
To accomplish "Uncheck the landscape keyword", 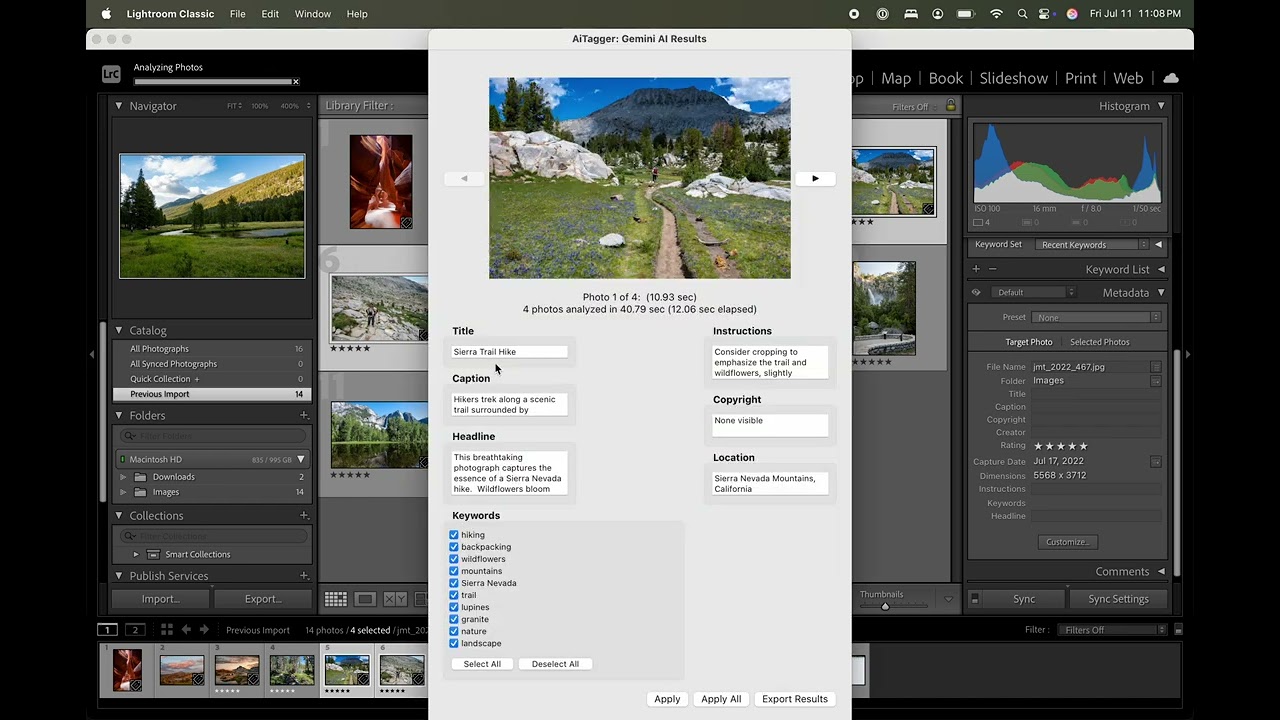I will [454, 643].
